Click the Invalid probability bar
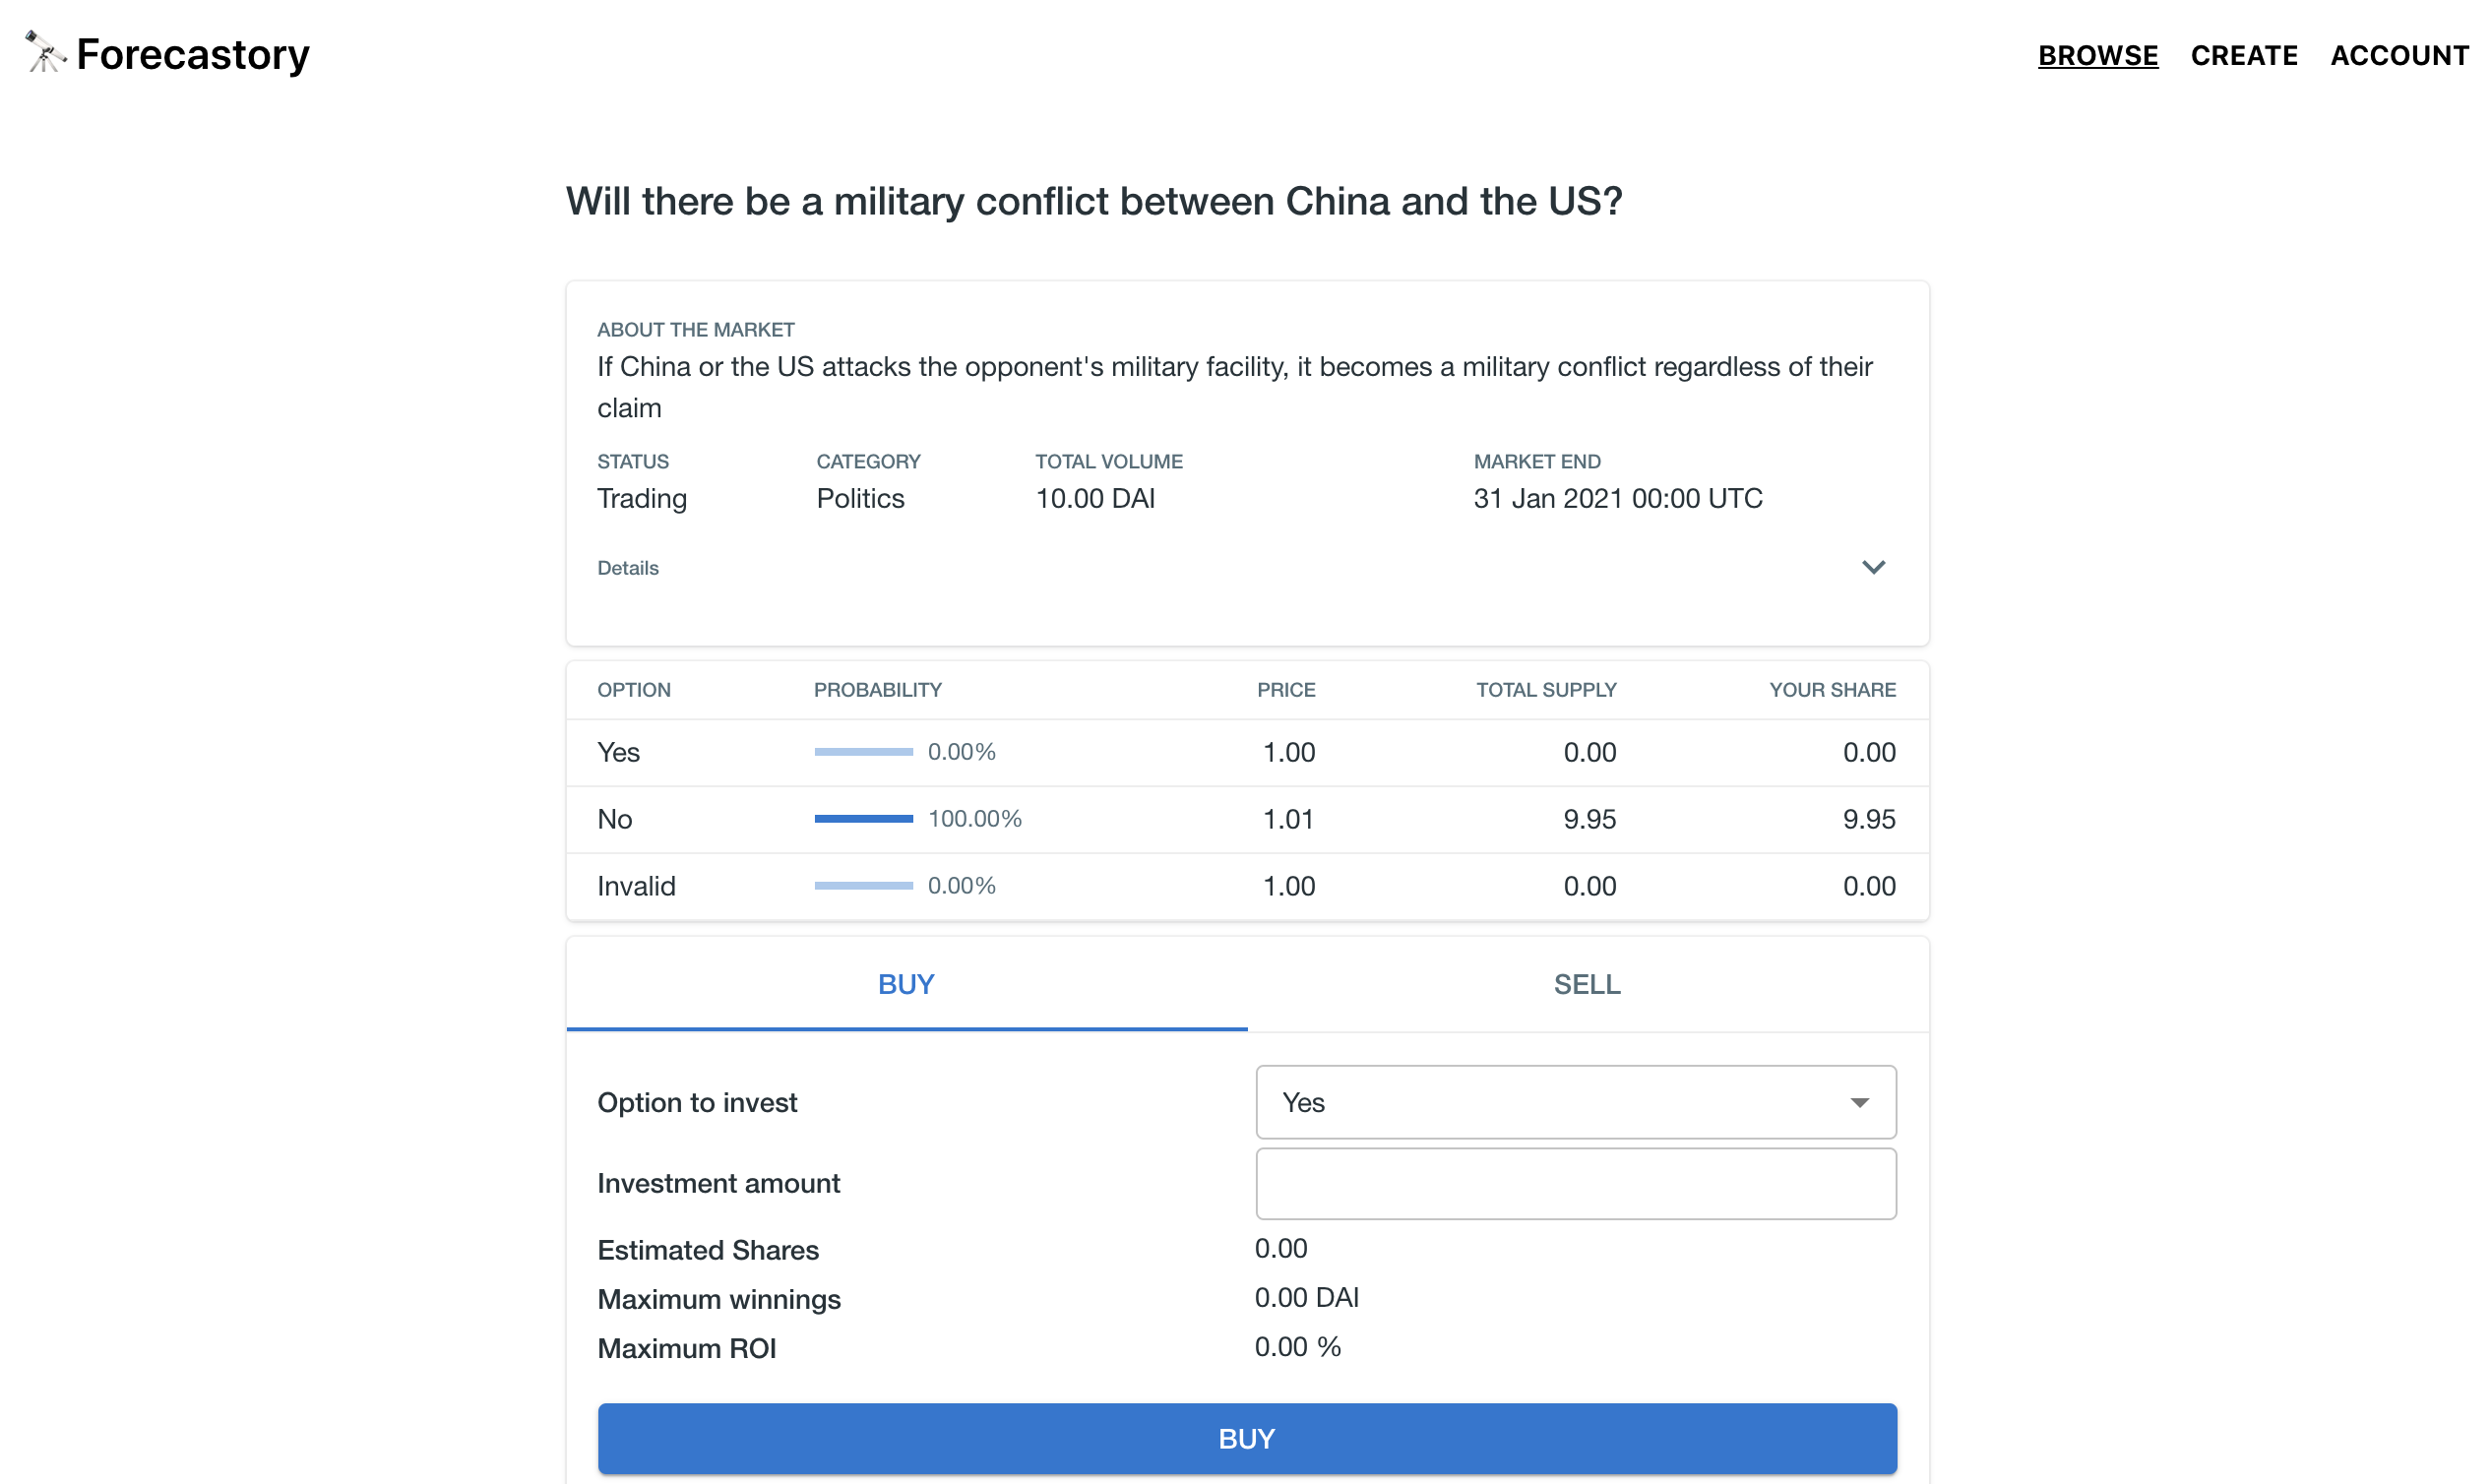Viewport: 2492px width, 1484px height. 863,886
